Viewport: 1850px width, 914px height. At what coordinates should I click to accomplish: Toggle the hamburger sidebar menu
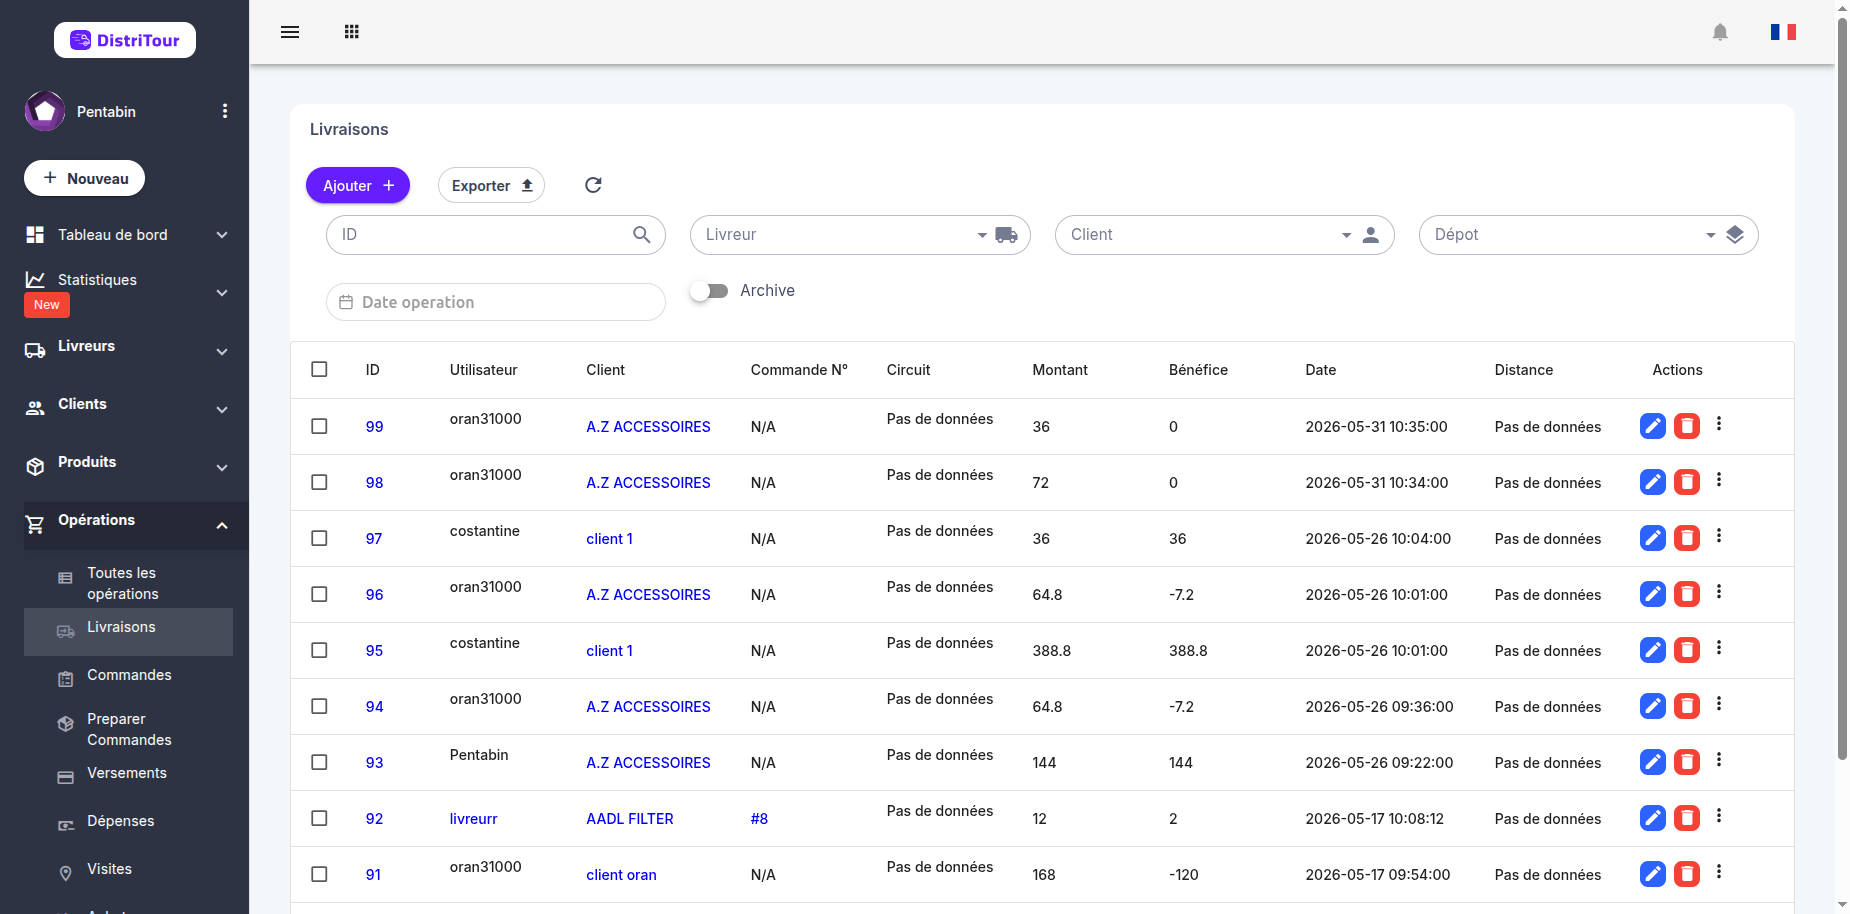[290, 32]
